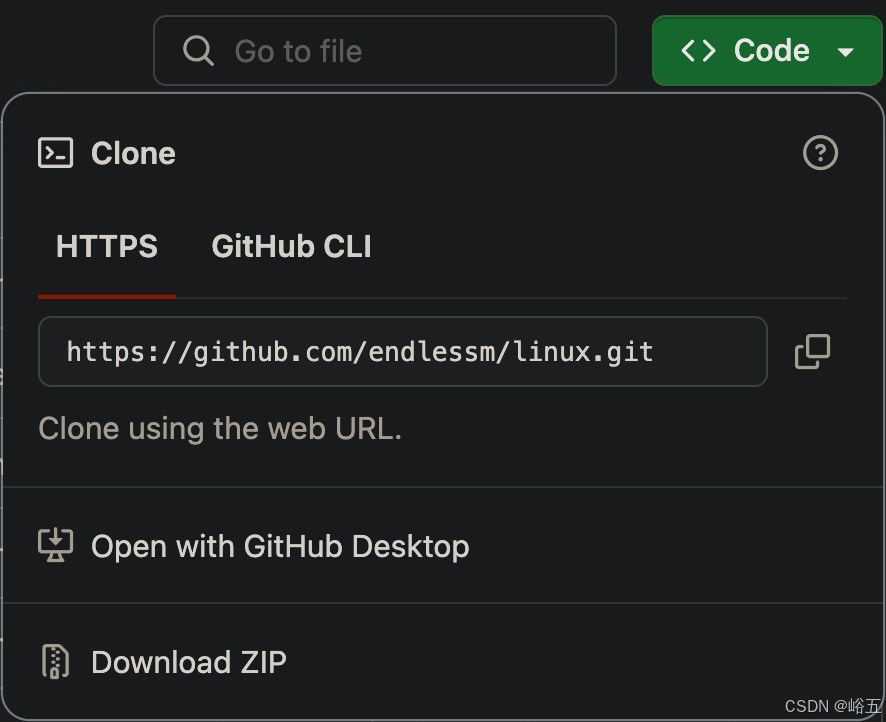This screenshot has width=886, height=722.
Task: Click the 'Clone using the web URL.' text
Action: 220,429
